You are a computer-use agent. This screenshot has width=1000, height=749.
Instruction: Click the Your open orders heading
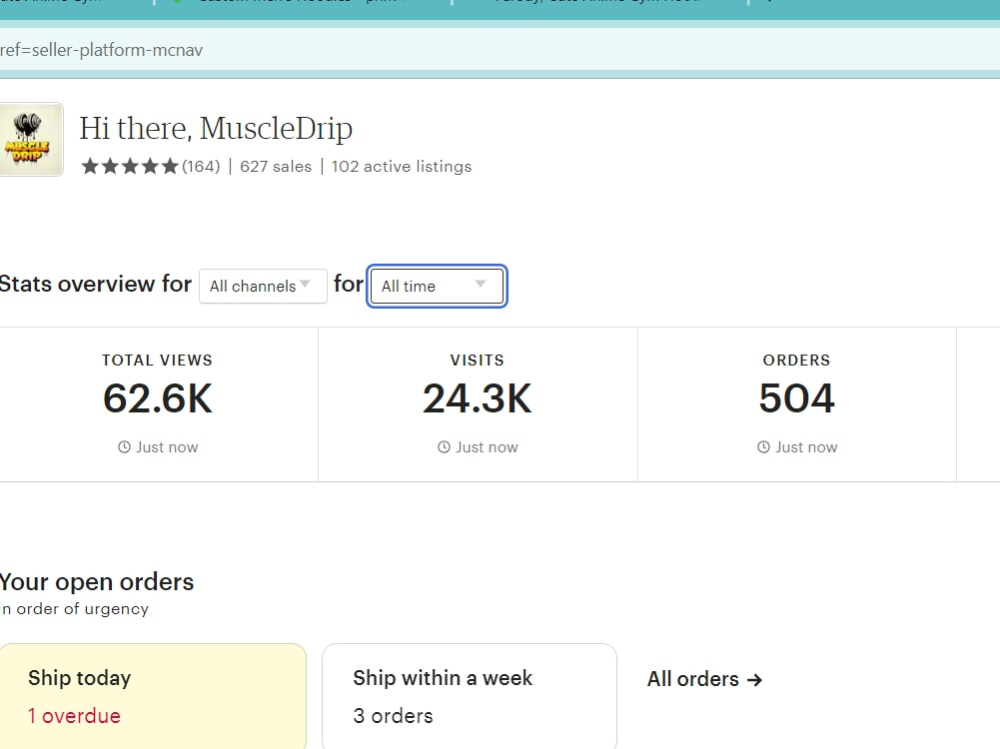click(x=96, y=582)
